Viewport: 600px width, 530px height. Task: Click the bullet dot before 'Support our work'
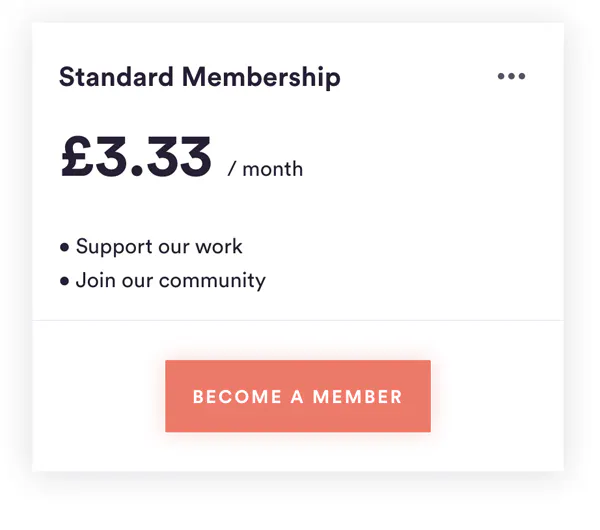pos(65,248)
